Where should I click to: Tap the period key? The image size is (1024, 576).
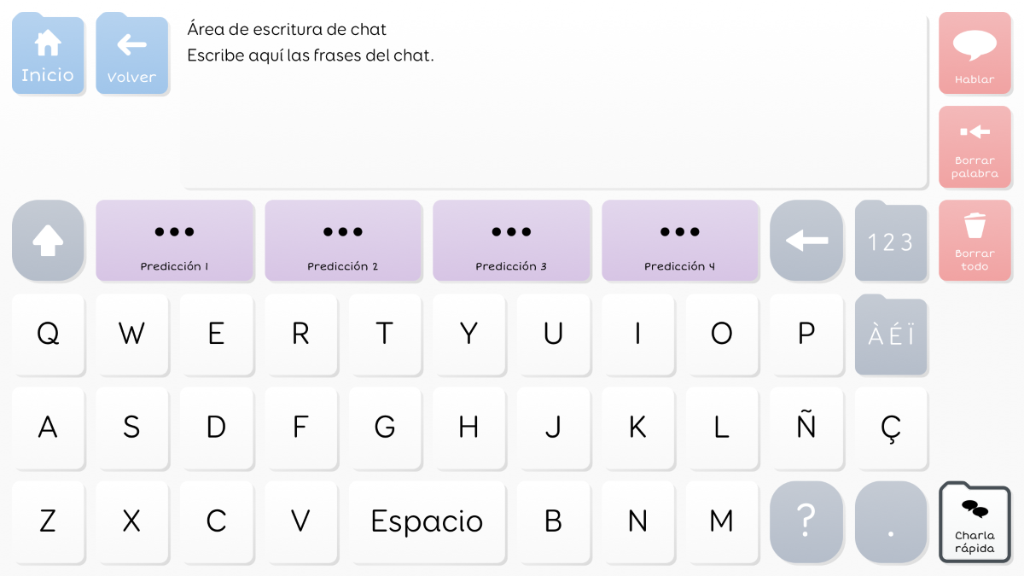[x=890, y=521]
